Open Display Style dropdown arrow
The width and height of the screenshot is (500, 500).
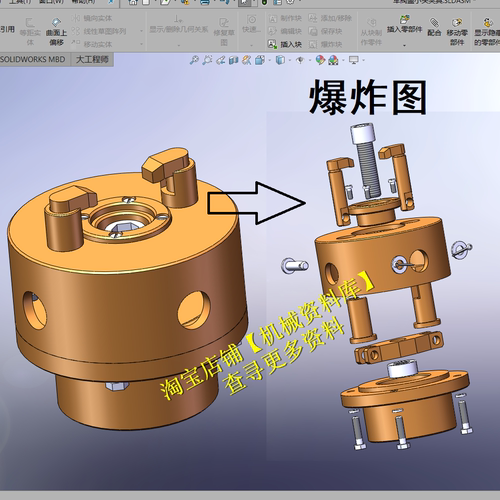pos(290,61)
